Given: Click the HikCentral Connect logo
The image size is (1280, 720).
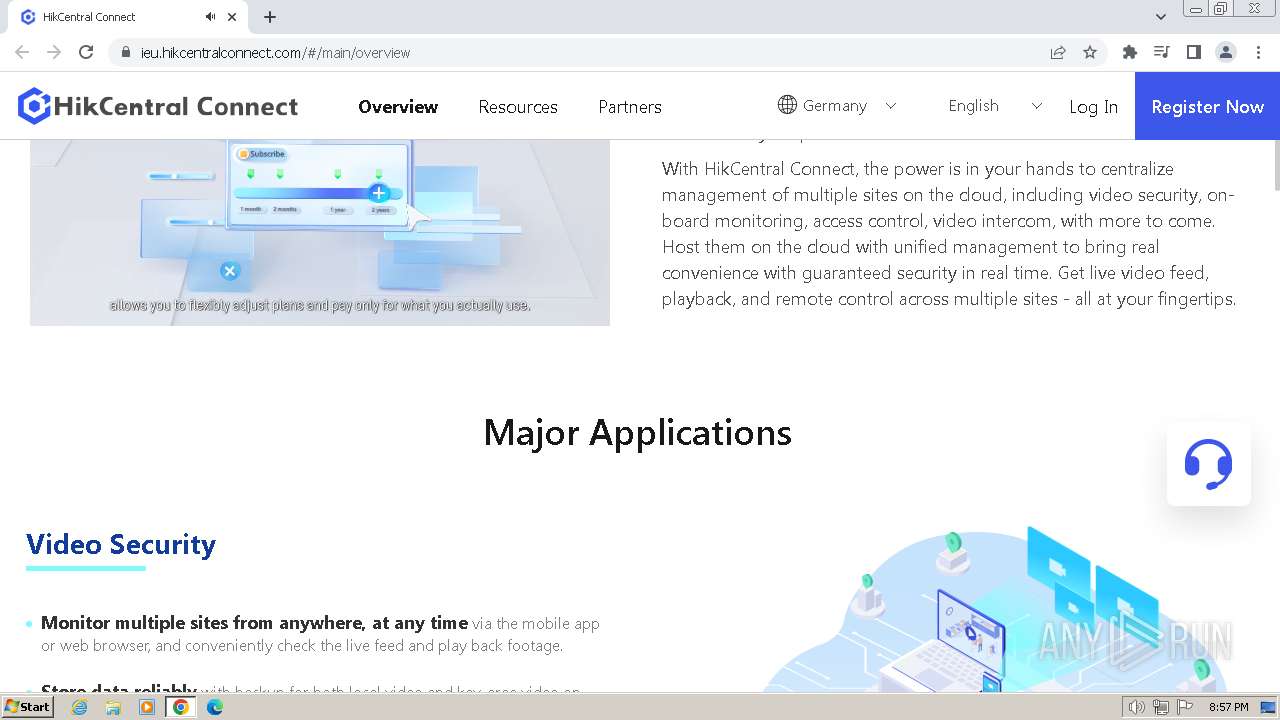Looking at the screenshot, I should coord(158,106).
